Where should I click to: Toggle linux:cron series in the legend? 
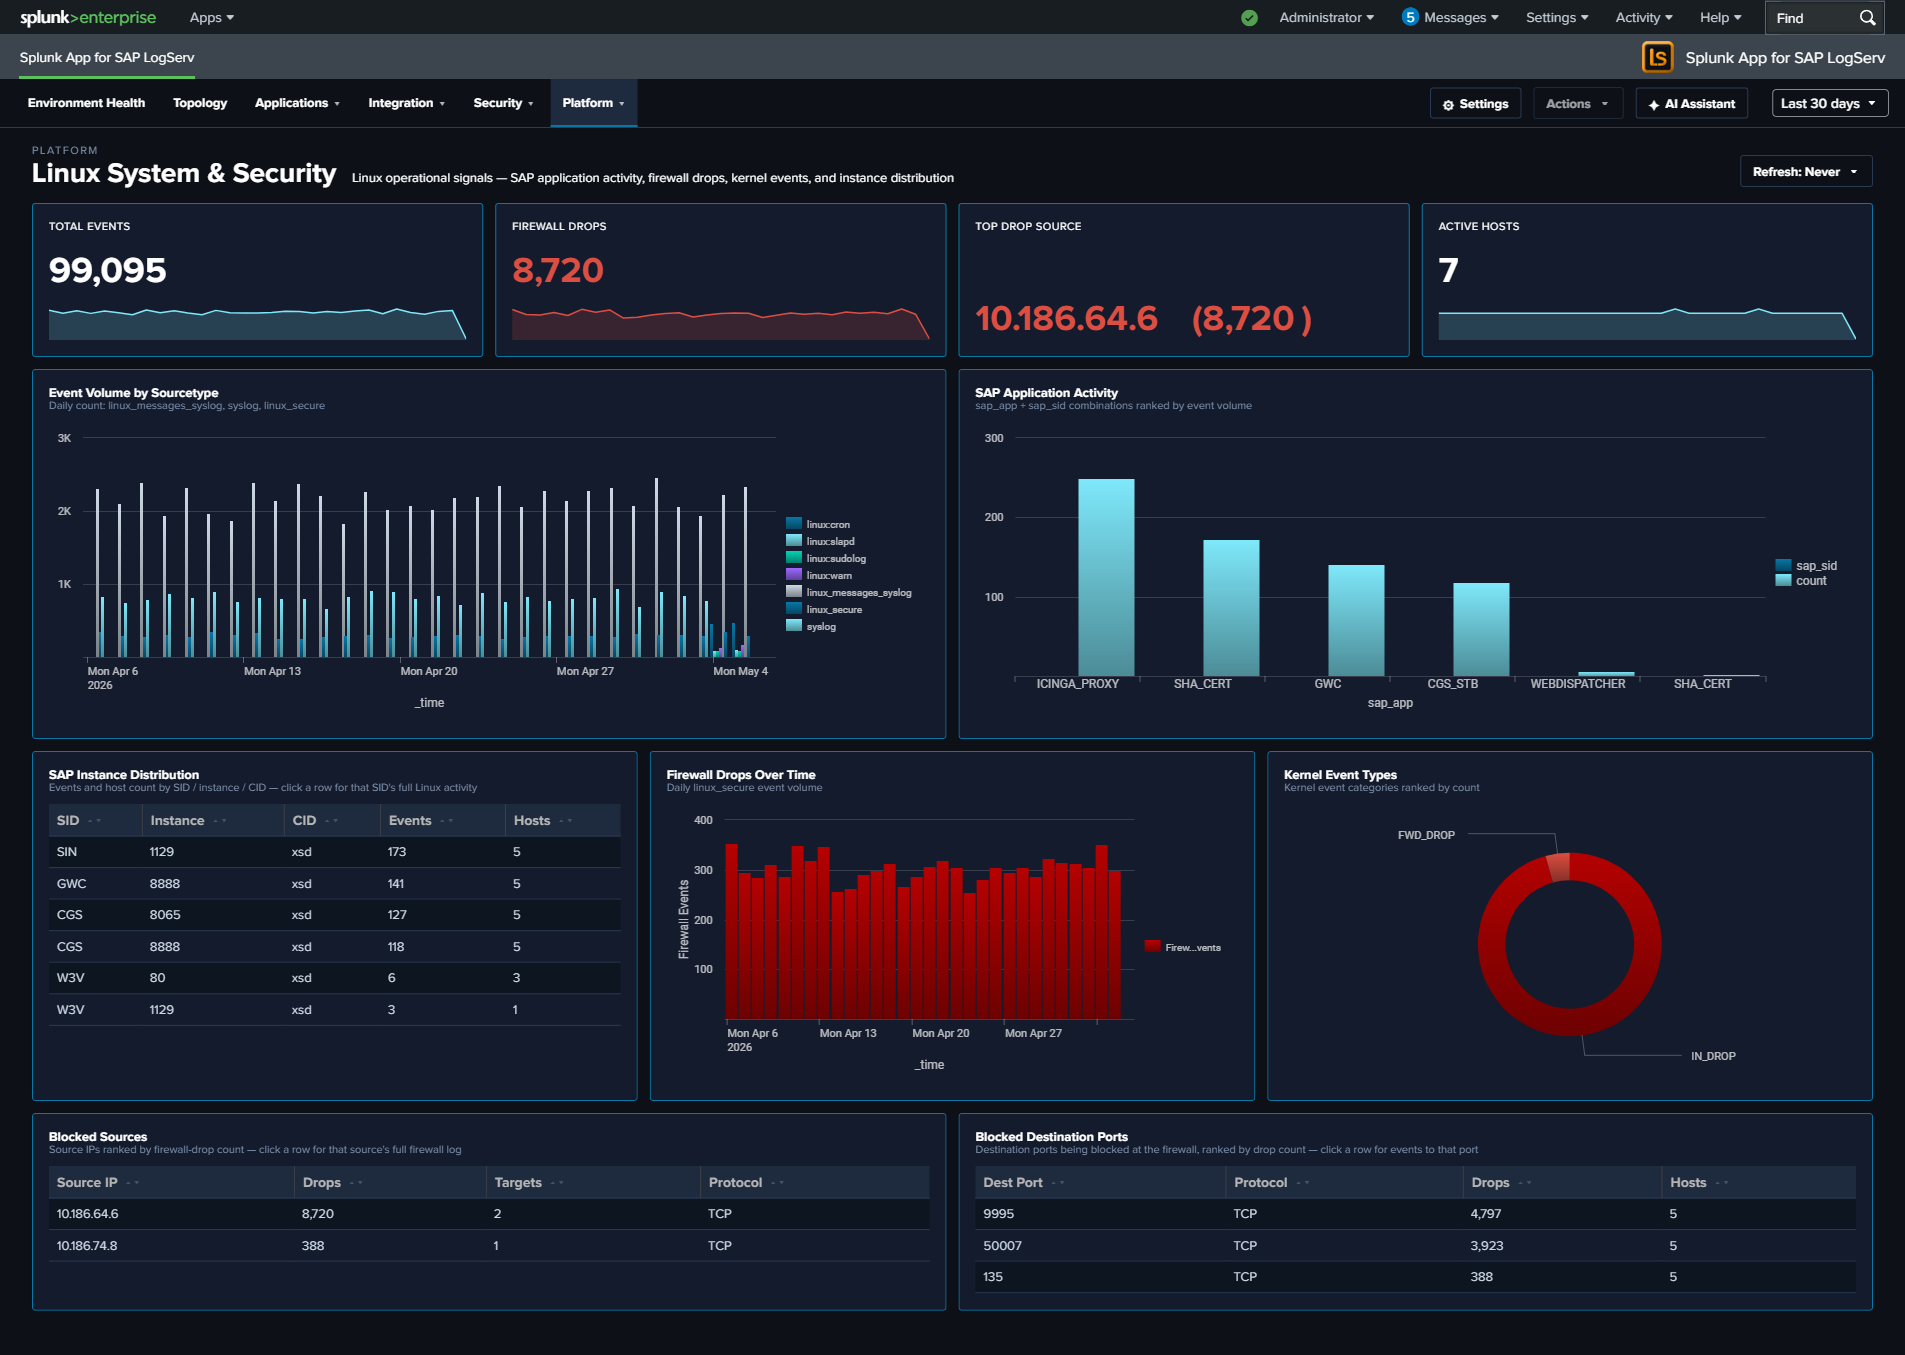click(818, 524)
